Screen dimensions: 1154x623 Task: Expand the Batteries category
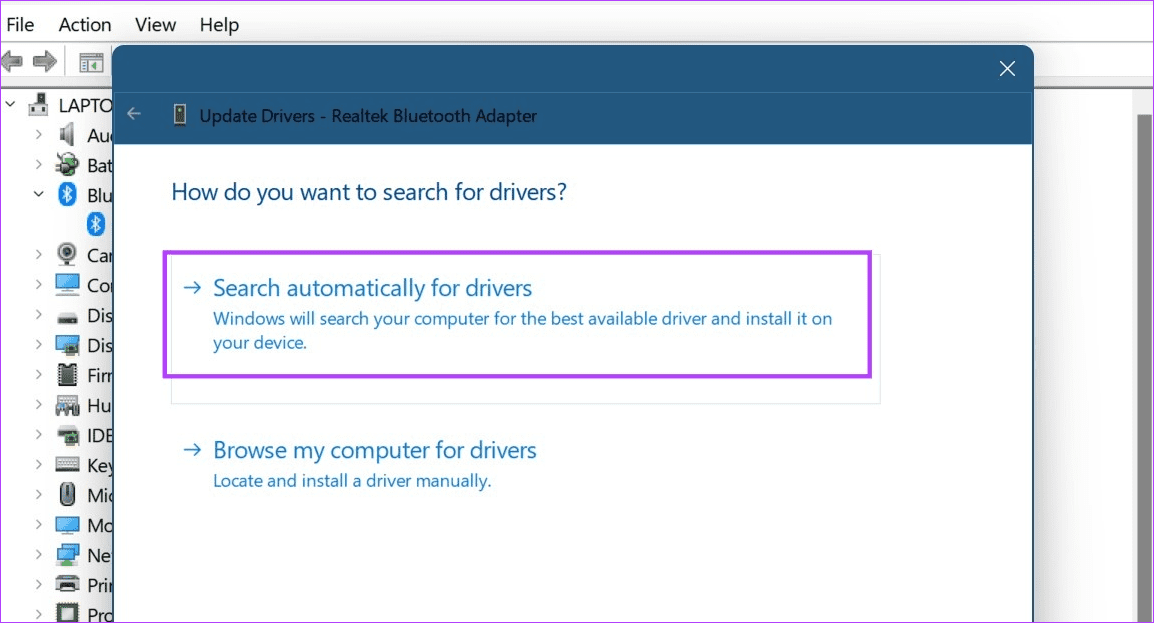point(38,165)
